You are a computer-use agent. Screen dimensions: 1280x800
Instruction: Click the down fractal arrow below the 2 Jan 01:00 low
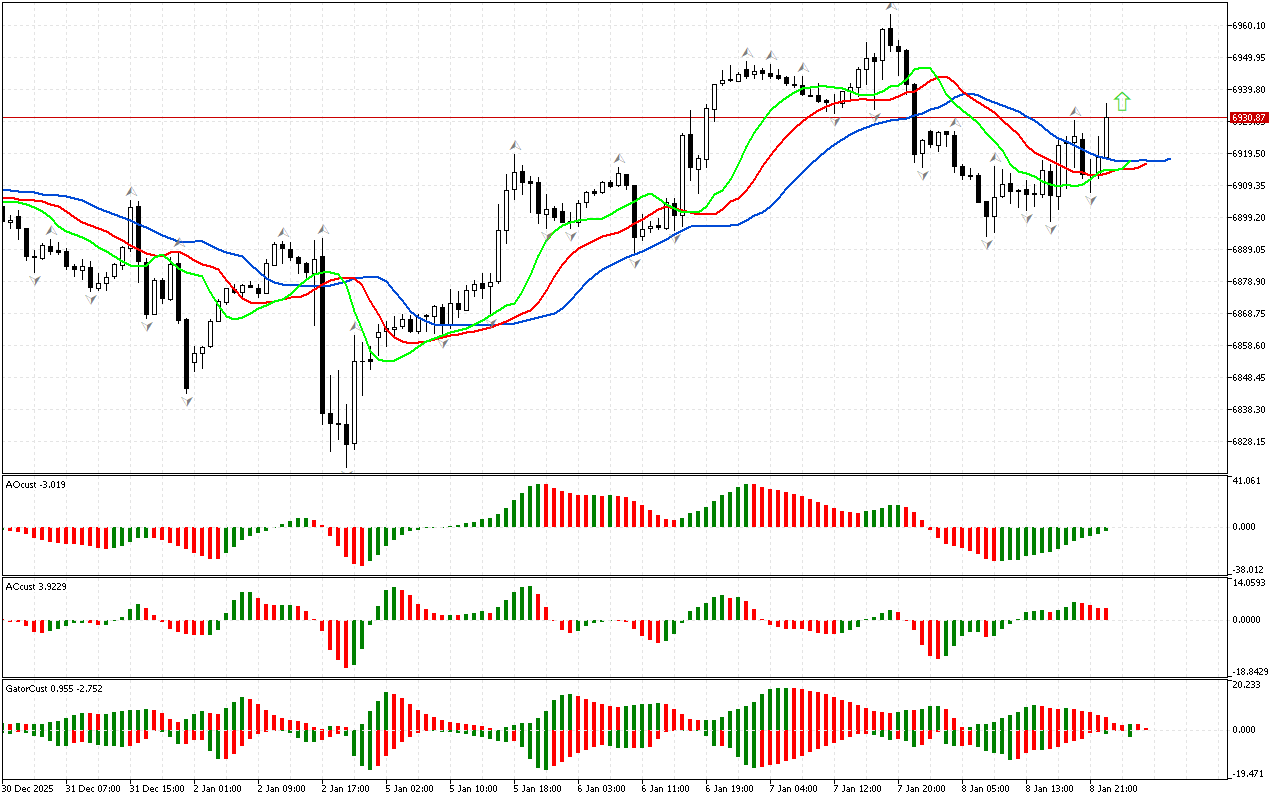click(x=187, y=400)
